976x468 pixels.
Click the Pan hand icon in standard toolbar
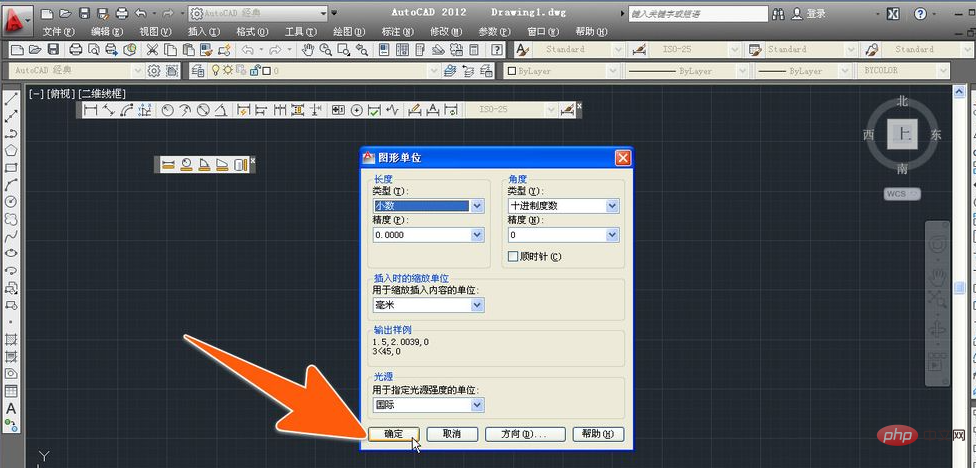[x=307, y=50]
